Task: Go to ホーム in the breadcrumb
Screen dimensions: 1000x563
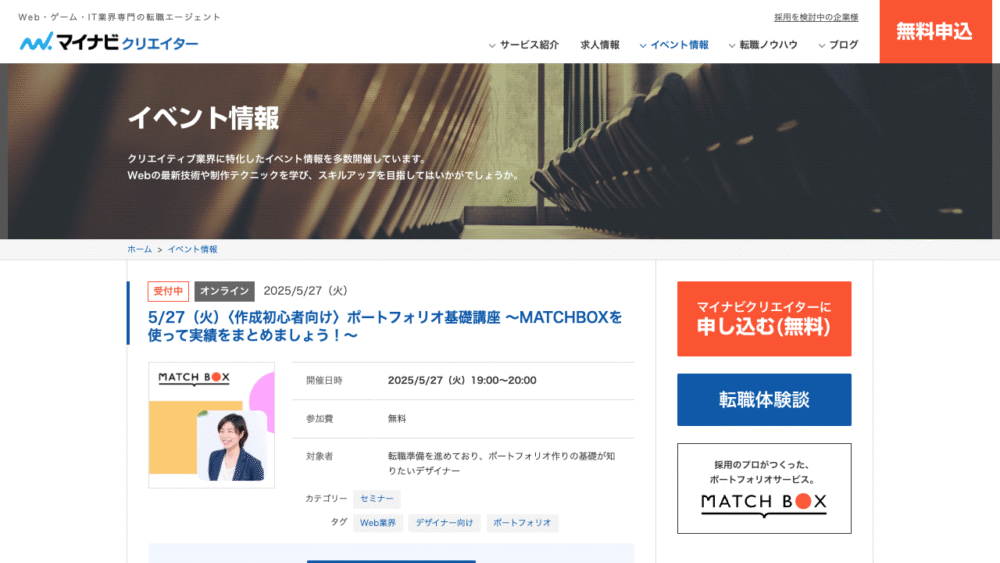Action: pos(139,249)
